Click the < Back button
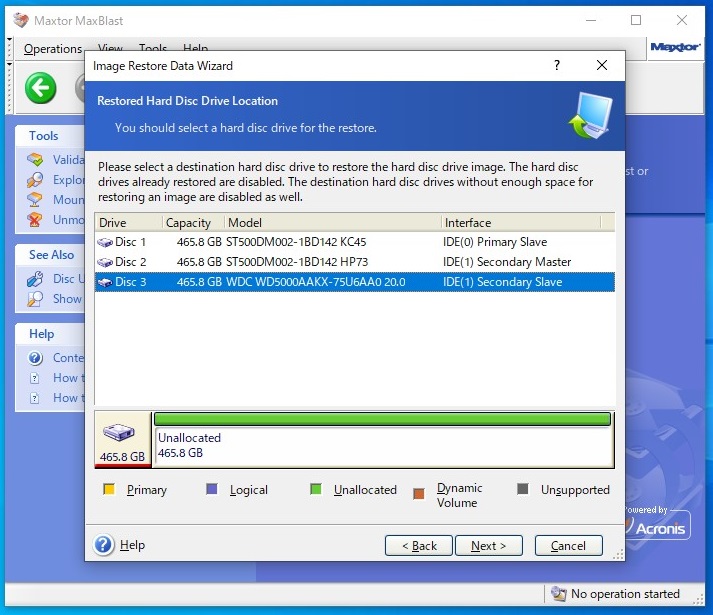713x615 pixels. point(419,545)
